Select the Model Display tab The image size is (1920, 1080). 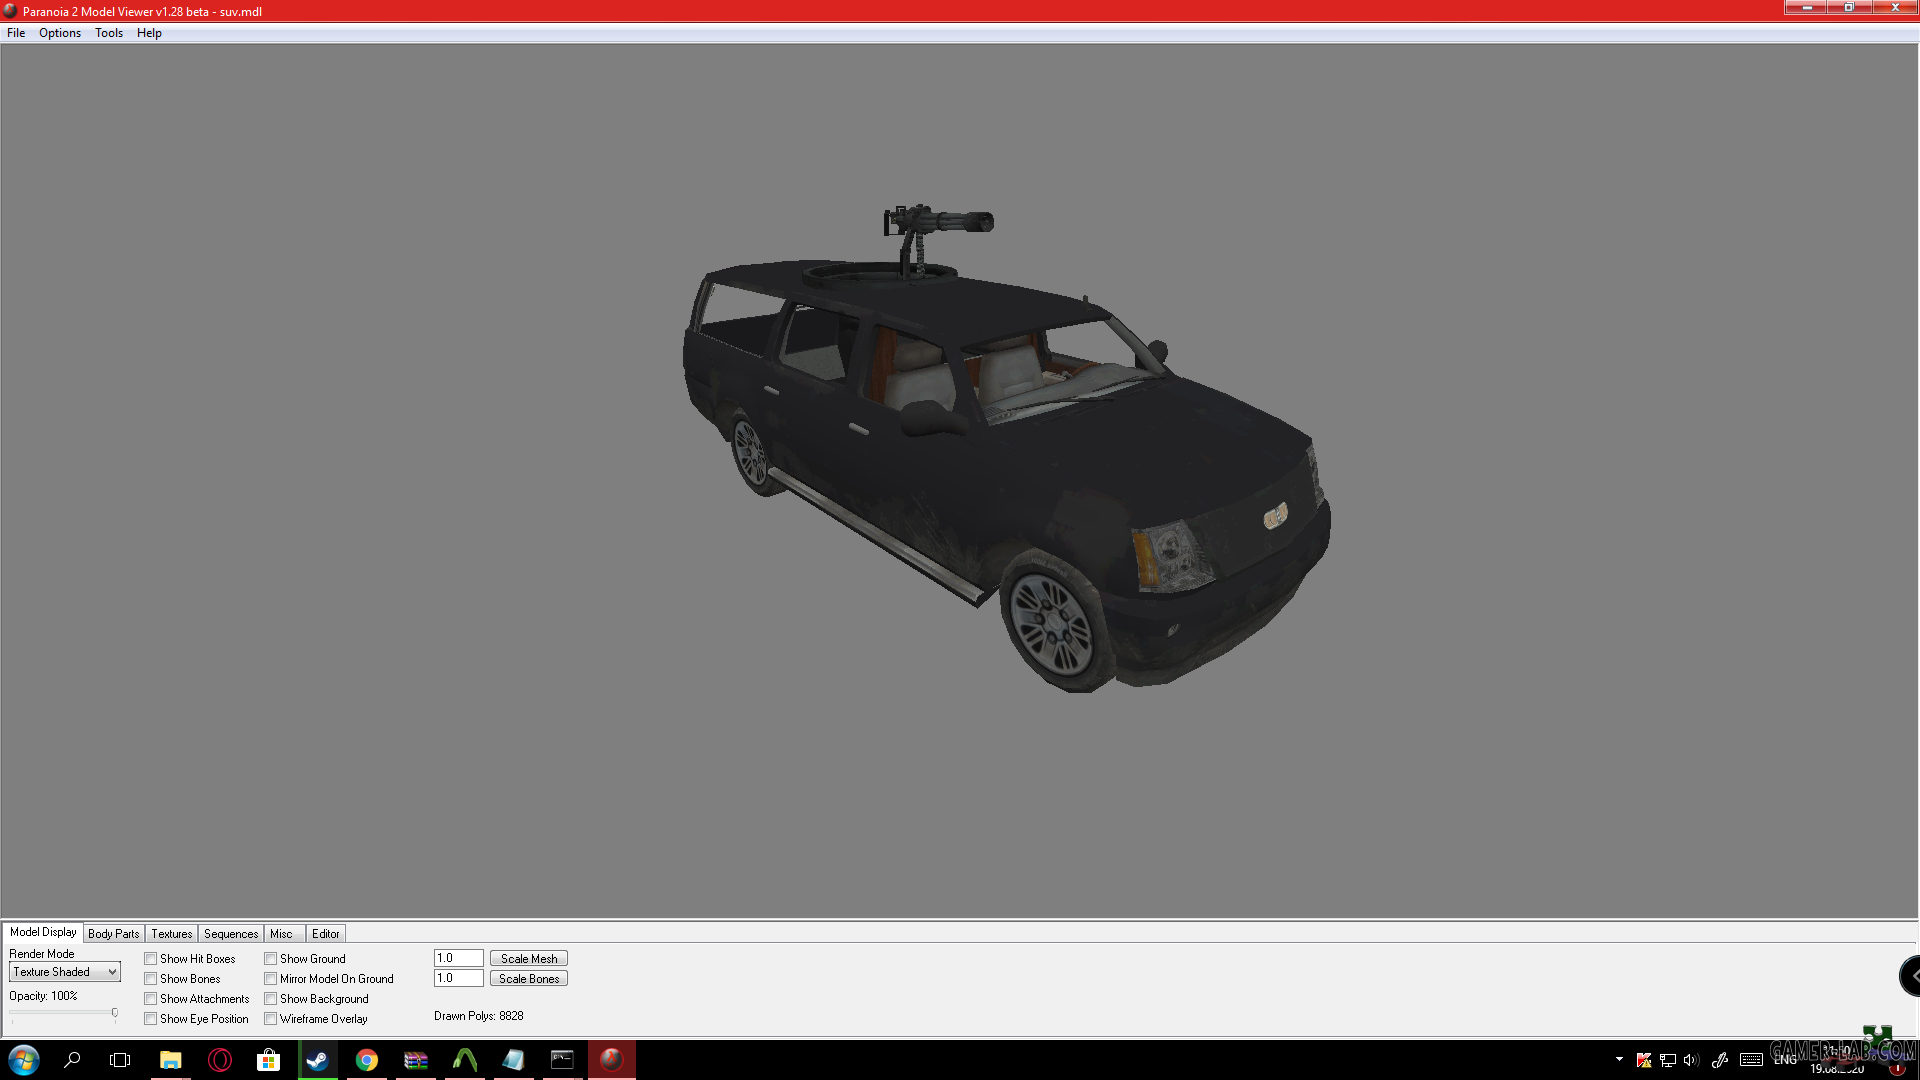pos(43,932)
